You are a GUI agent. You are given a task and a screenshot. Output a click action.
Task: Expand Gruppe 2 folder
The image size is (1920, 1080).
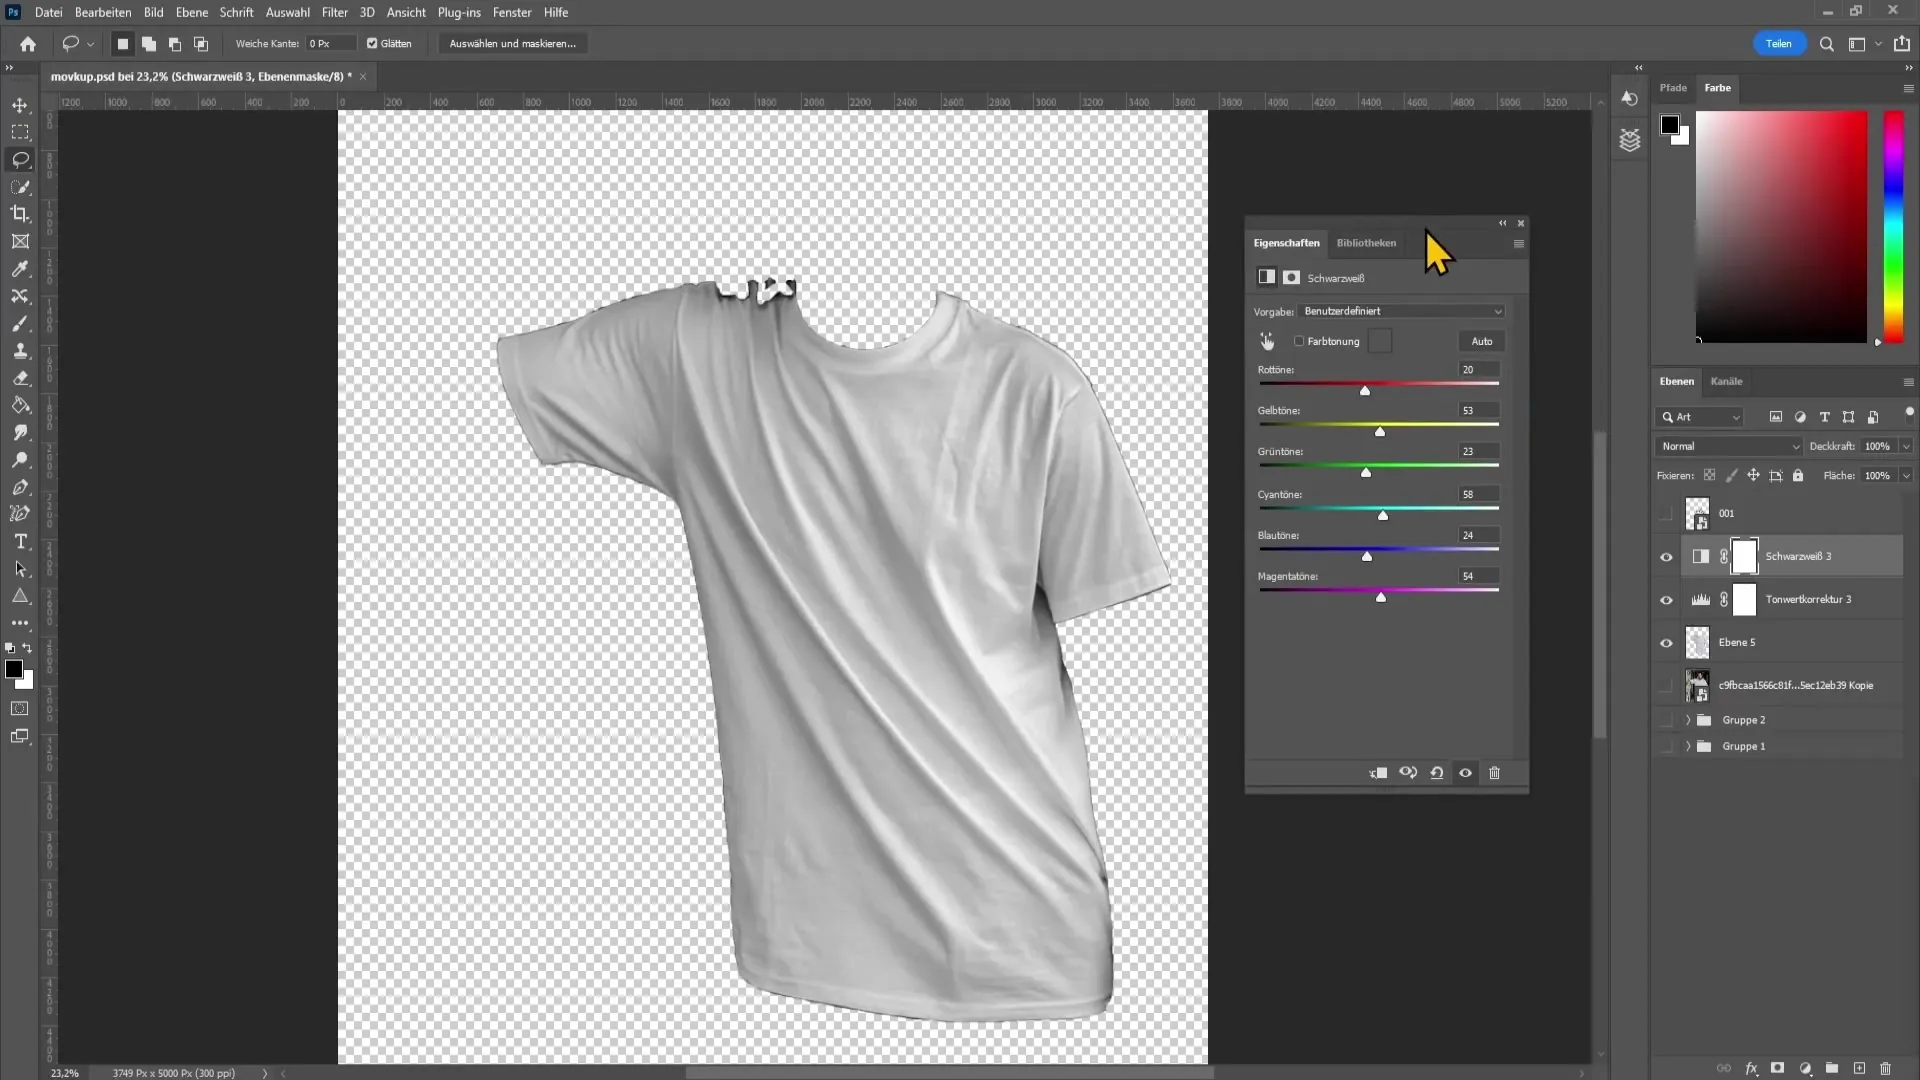point(1688,720)
